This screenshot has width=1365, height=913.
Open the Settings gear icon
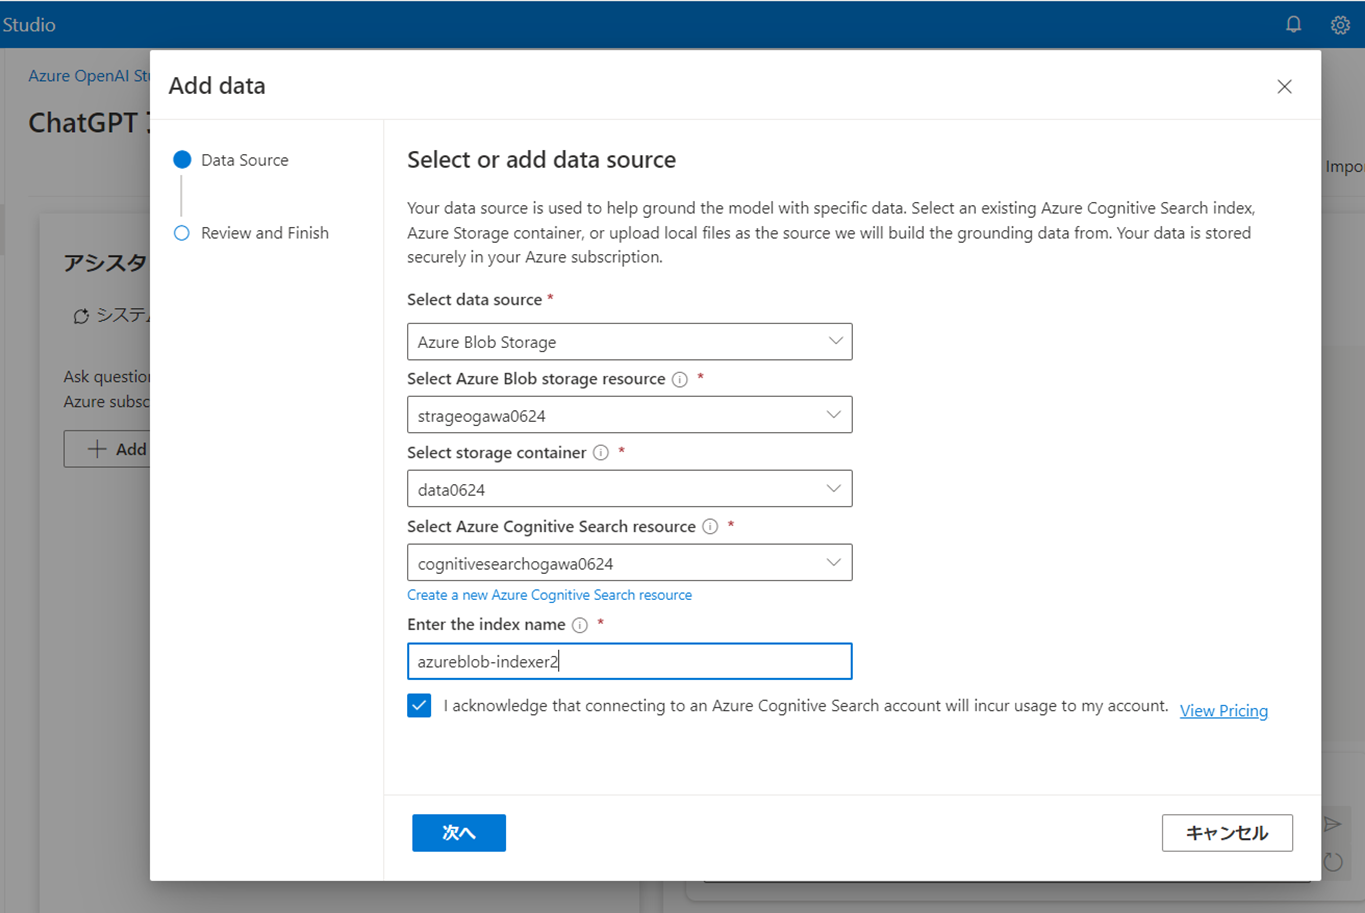[x=1340, y=24]
